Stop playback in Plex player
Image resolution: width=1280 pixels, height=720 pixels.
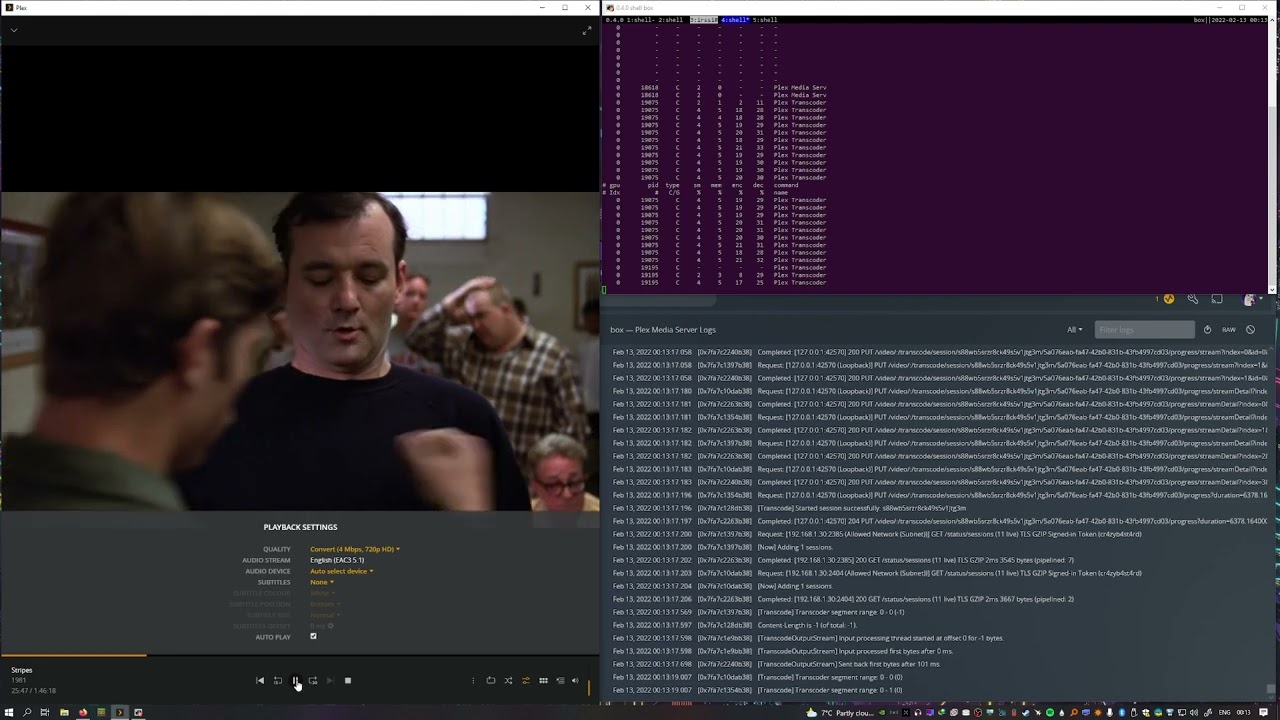coord(348,681)
